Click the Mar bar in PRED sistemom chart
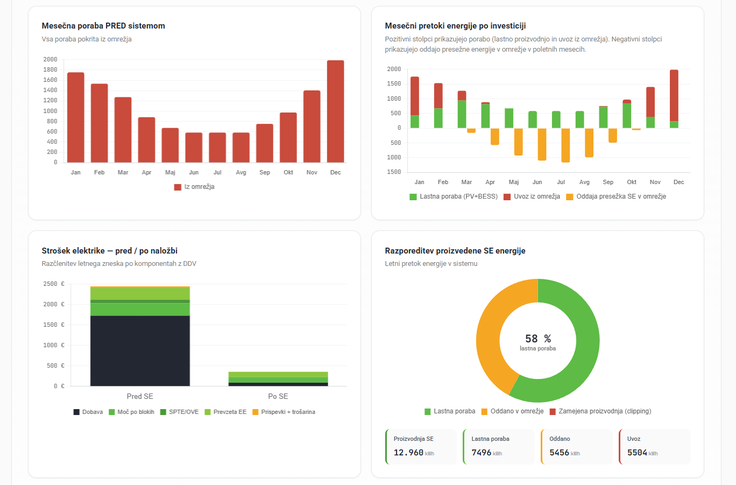Image resolution: width=736 pixels, height=485 pixels. pos(123,130)
